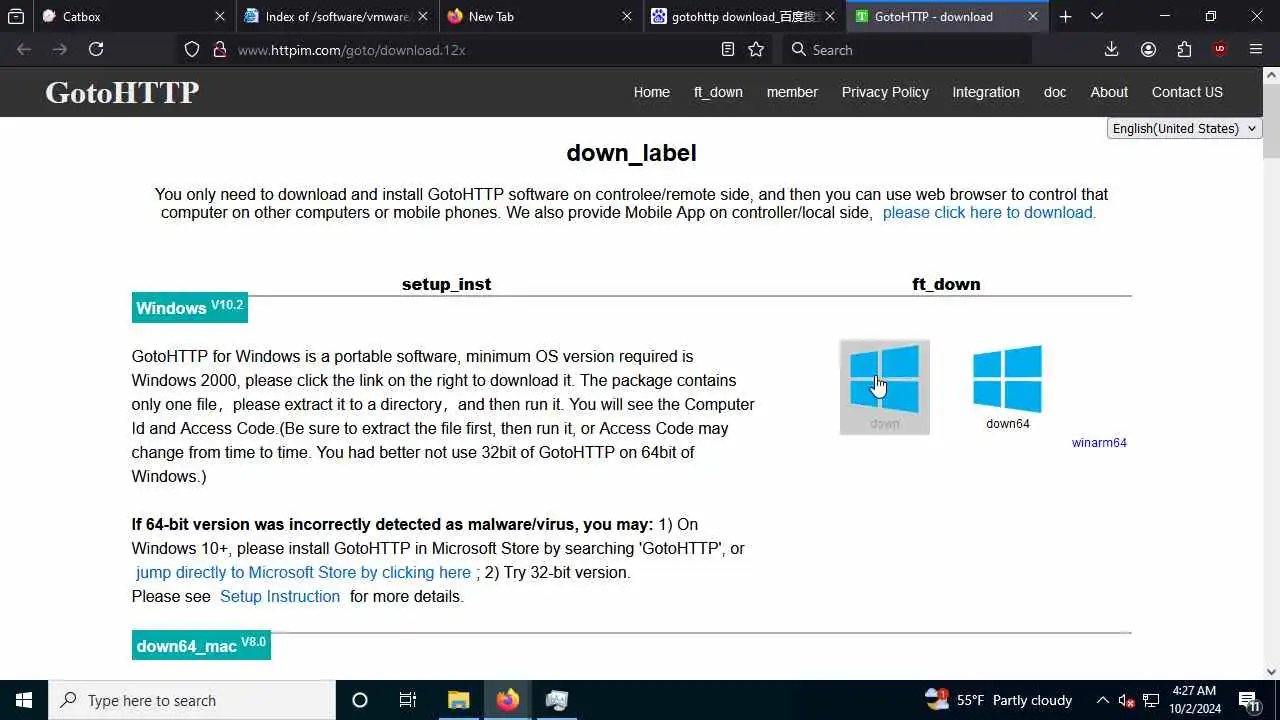Click the setup_inst column heading
This screenshot has width=1280, height=720.
[446, 284]
